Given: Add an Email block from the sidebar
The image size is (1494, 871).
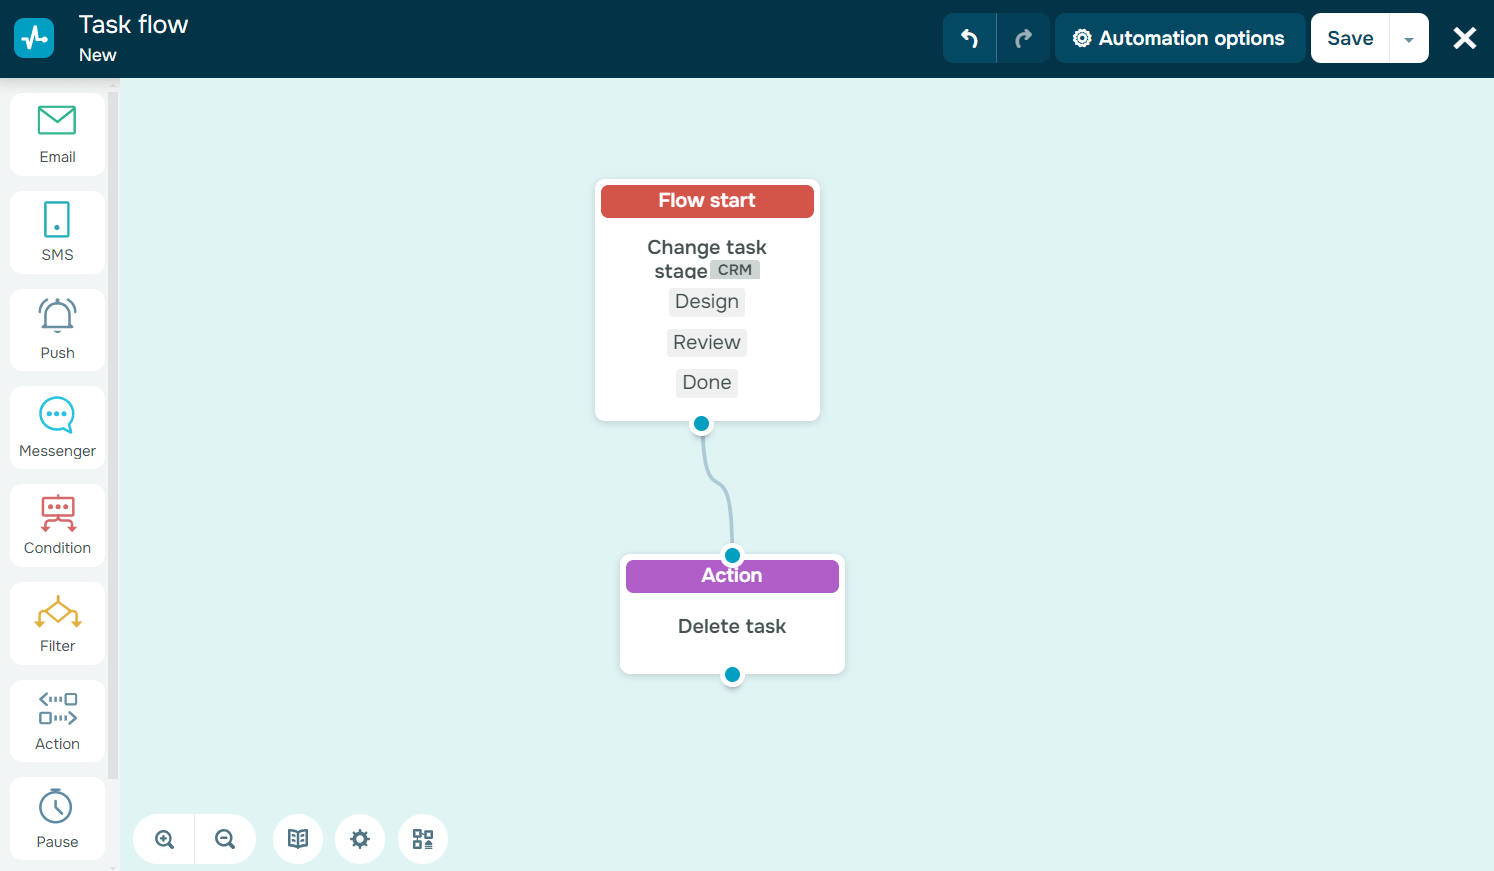Looking at the screenshot, I should click(57, 135).
